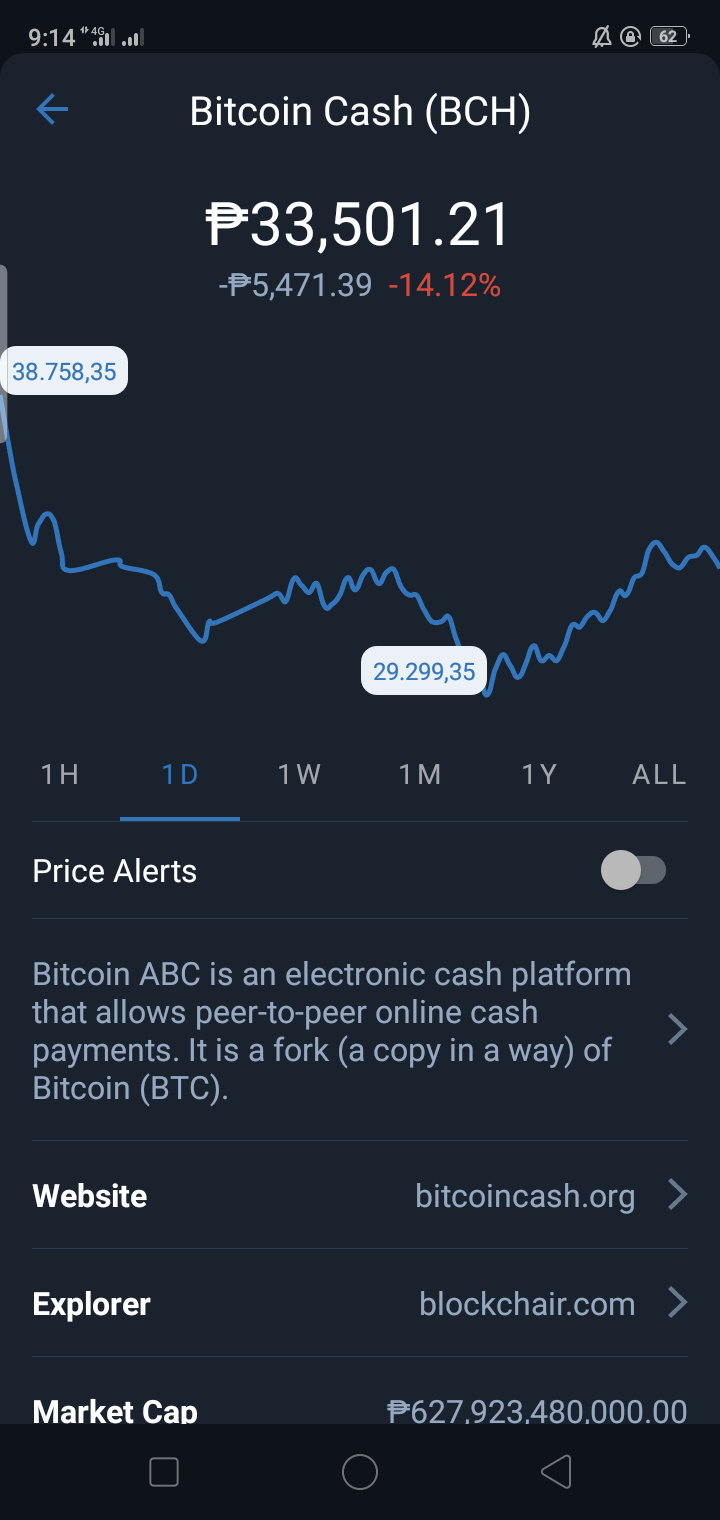Tap the 29.299,35 low point marker

tap(424, 671)
